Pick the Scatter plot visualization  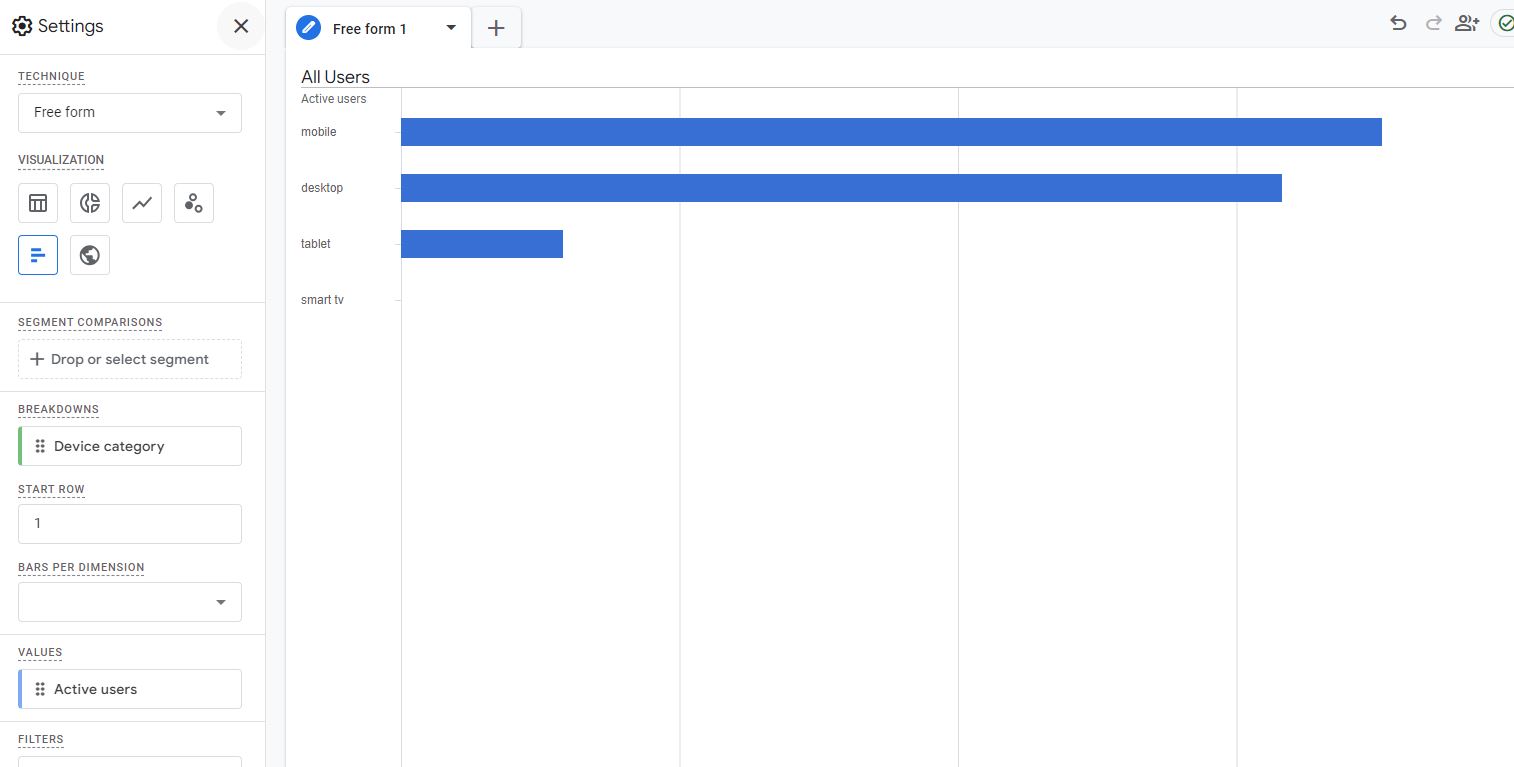click(193, 203)
